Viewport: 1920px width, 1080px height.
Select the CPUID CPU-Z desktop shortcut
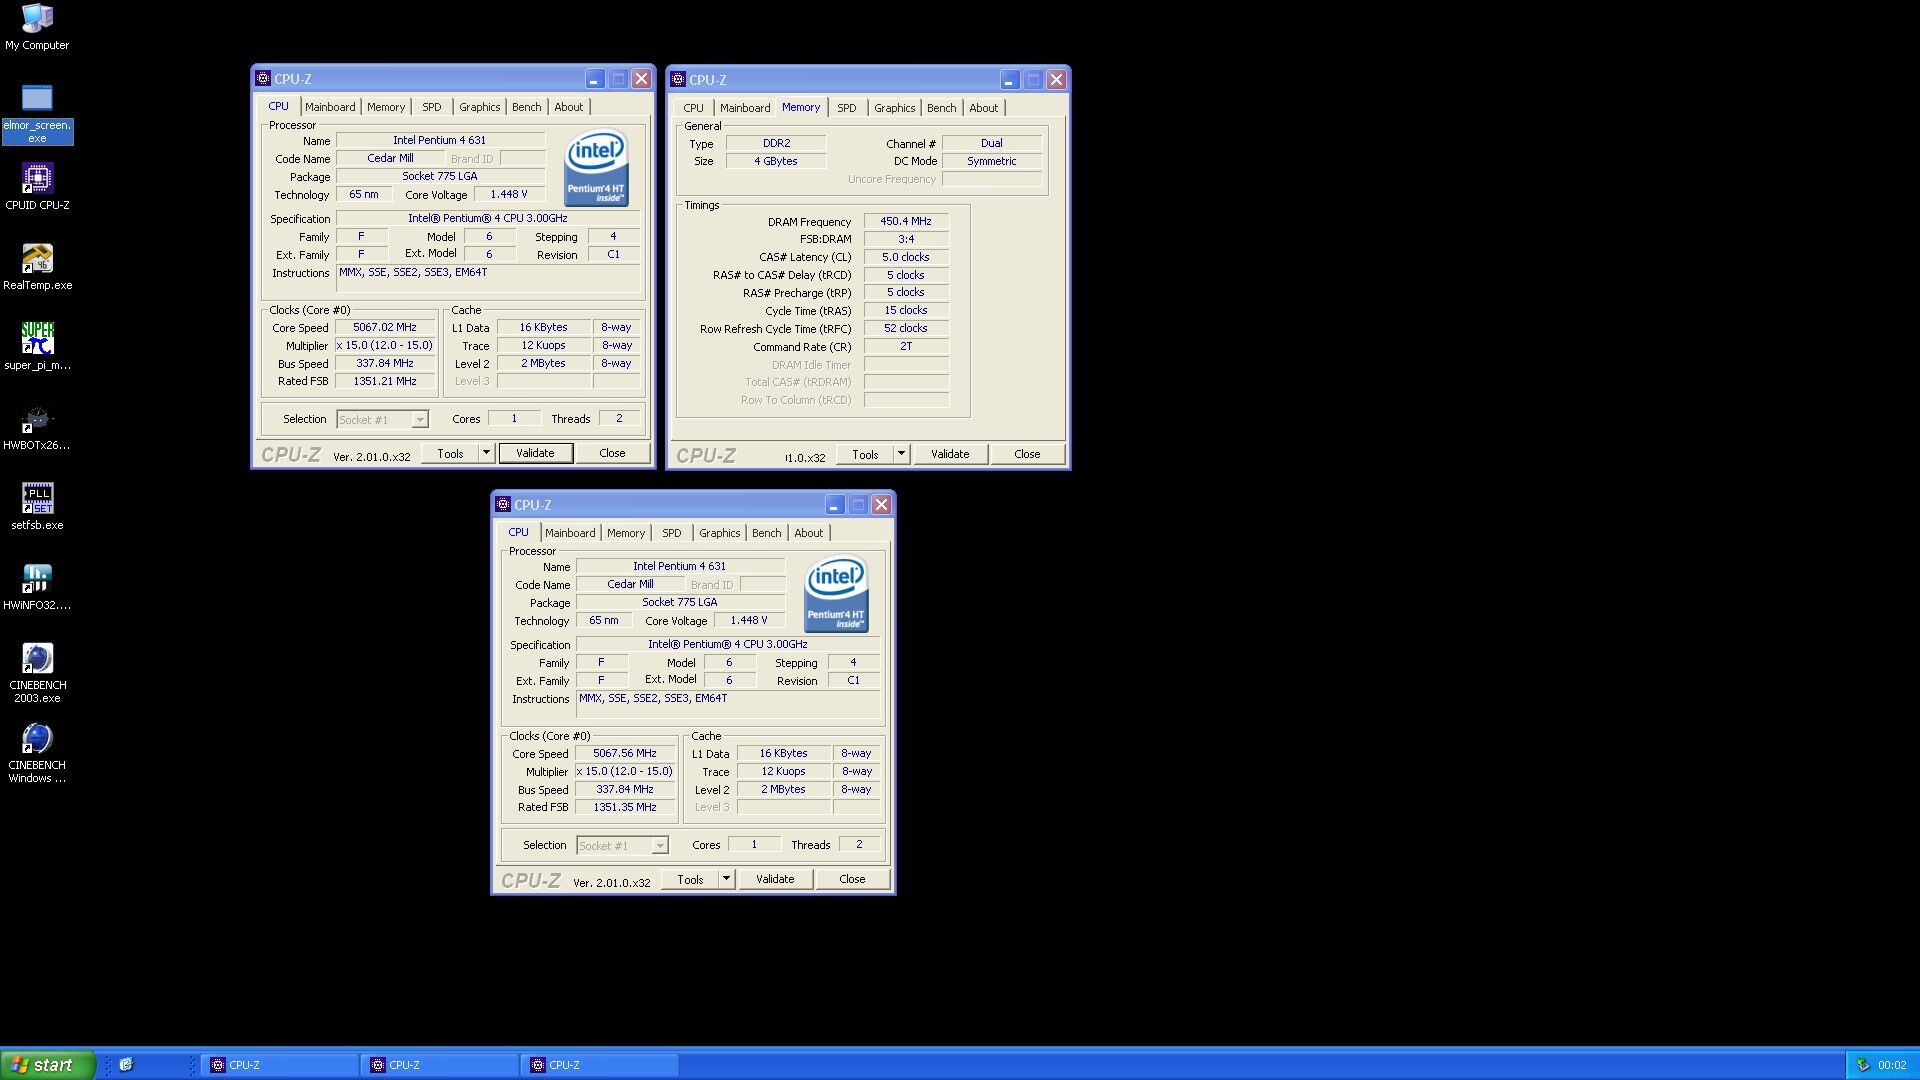point(37,187)
